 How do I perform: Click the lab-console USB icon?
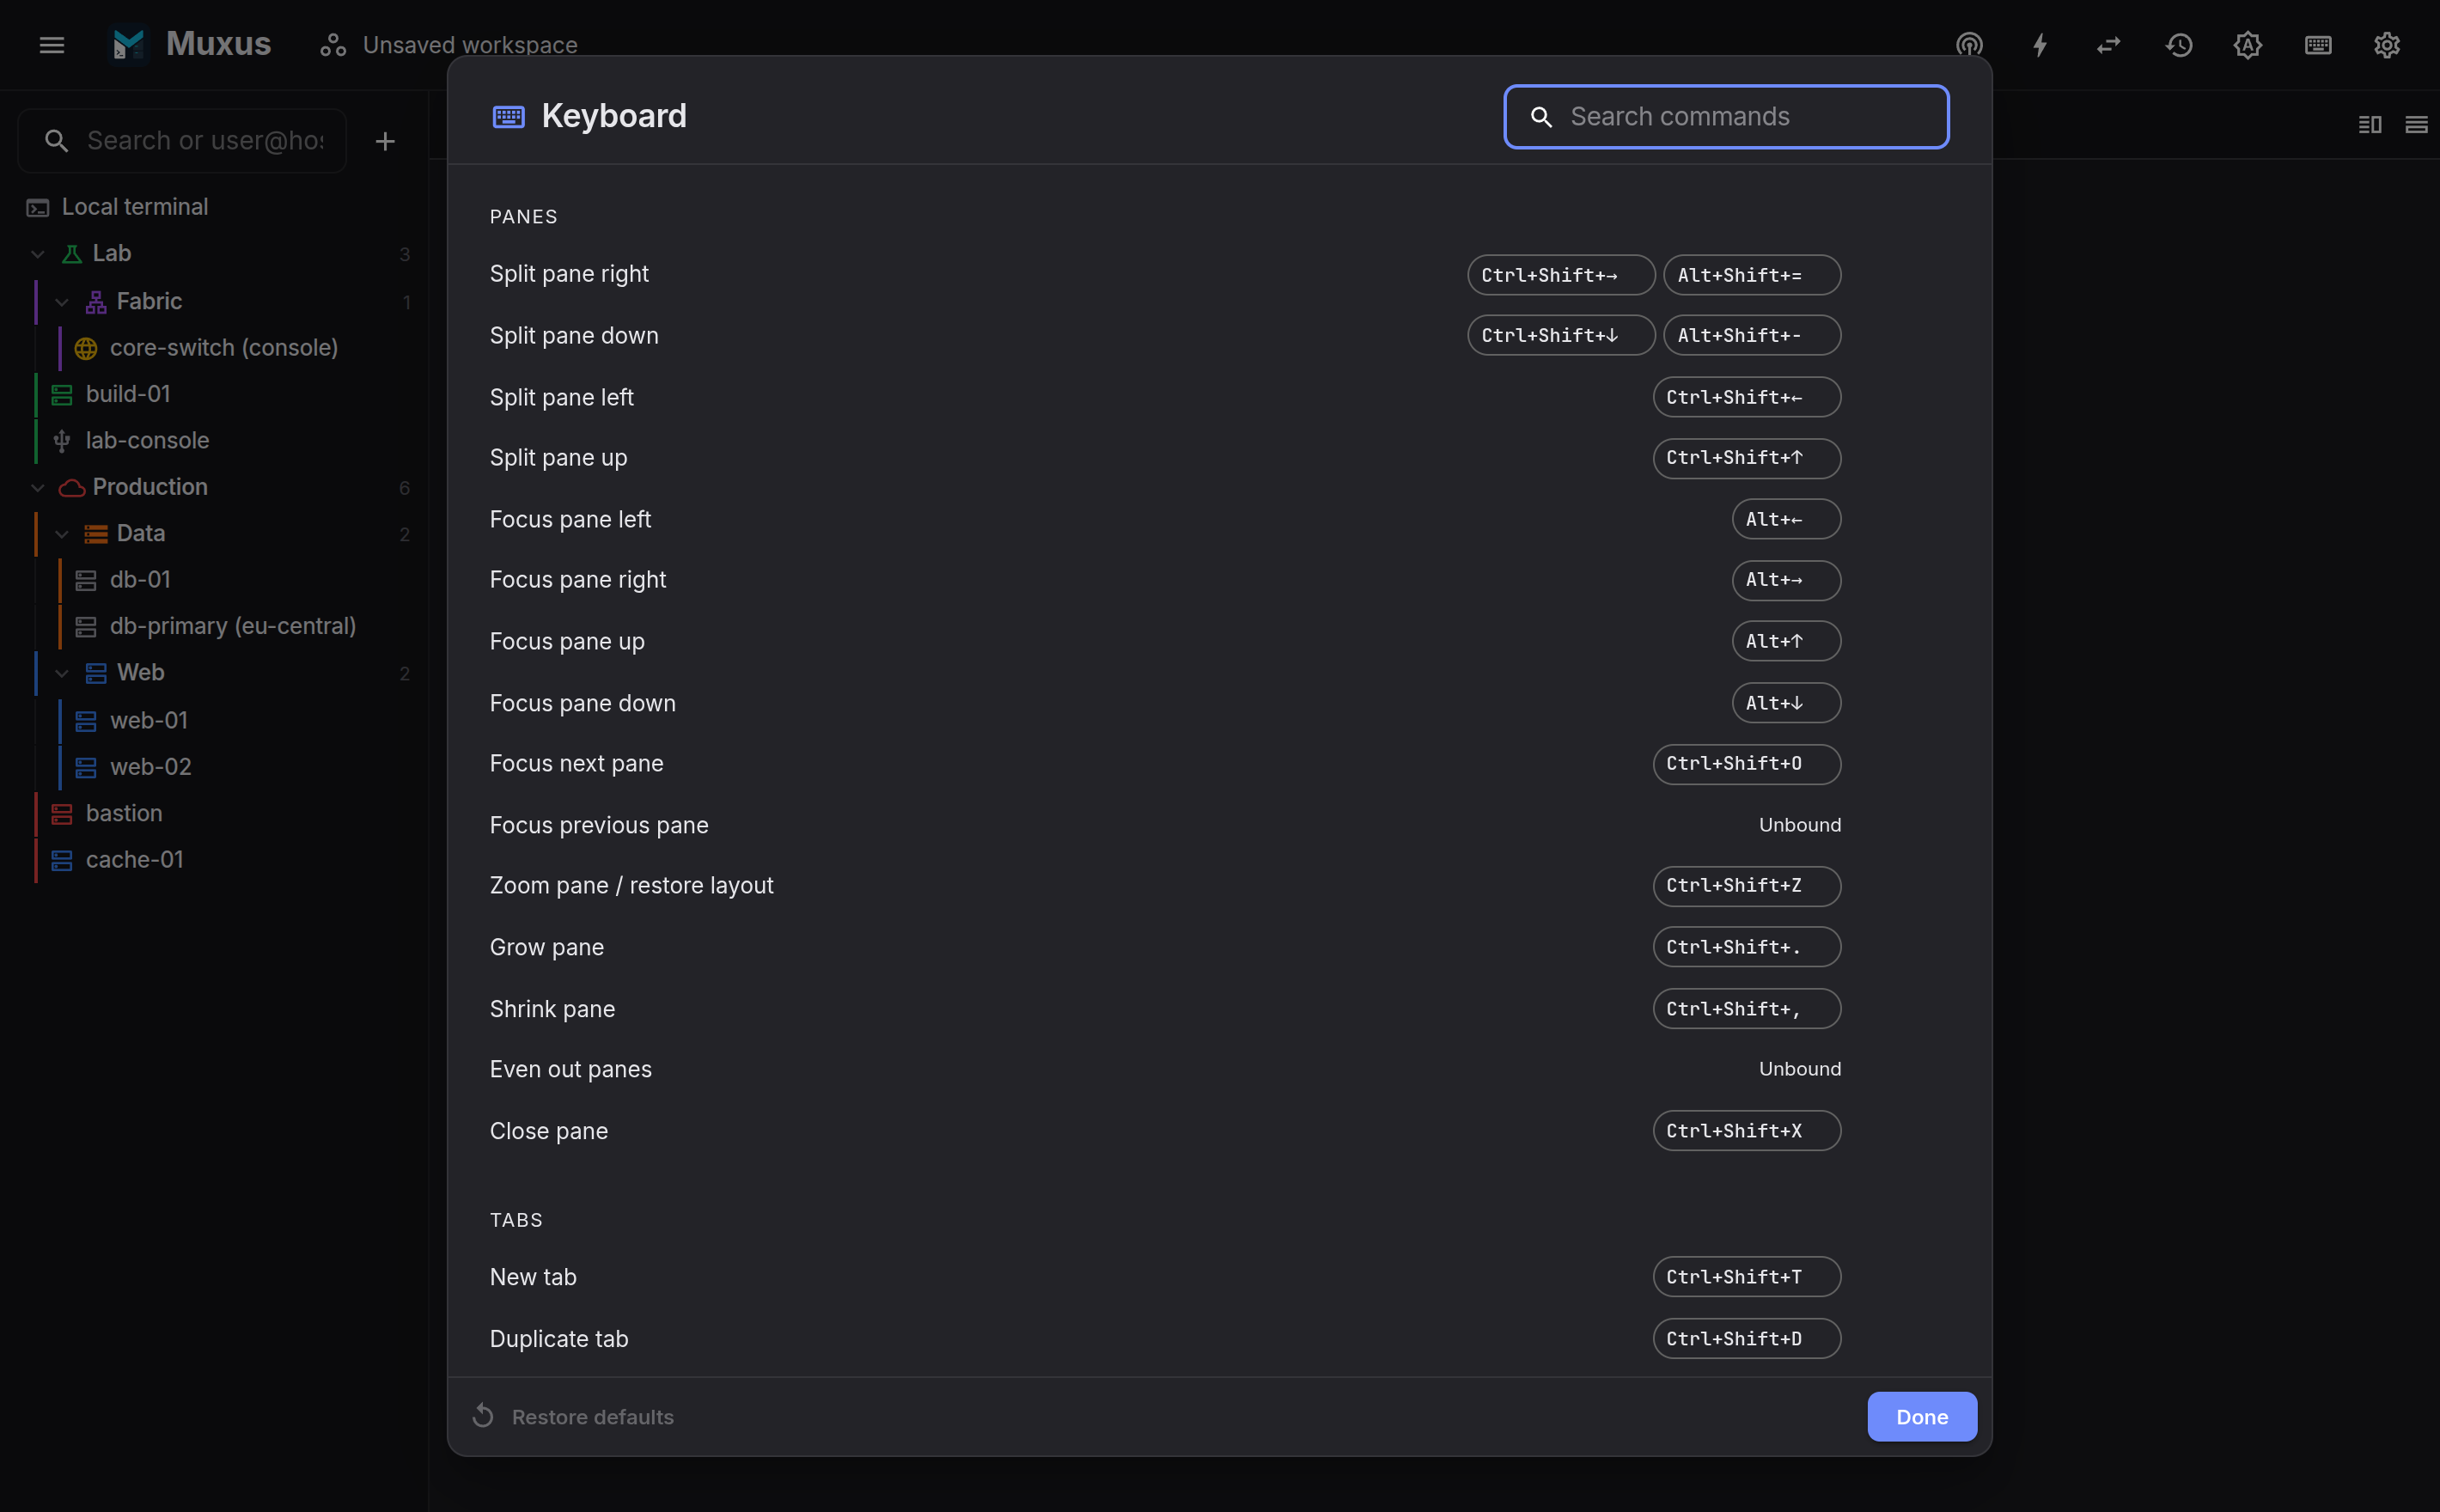62,441
